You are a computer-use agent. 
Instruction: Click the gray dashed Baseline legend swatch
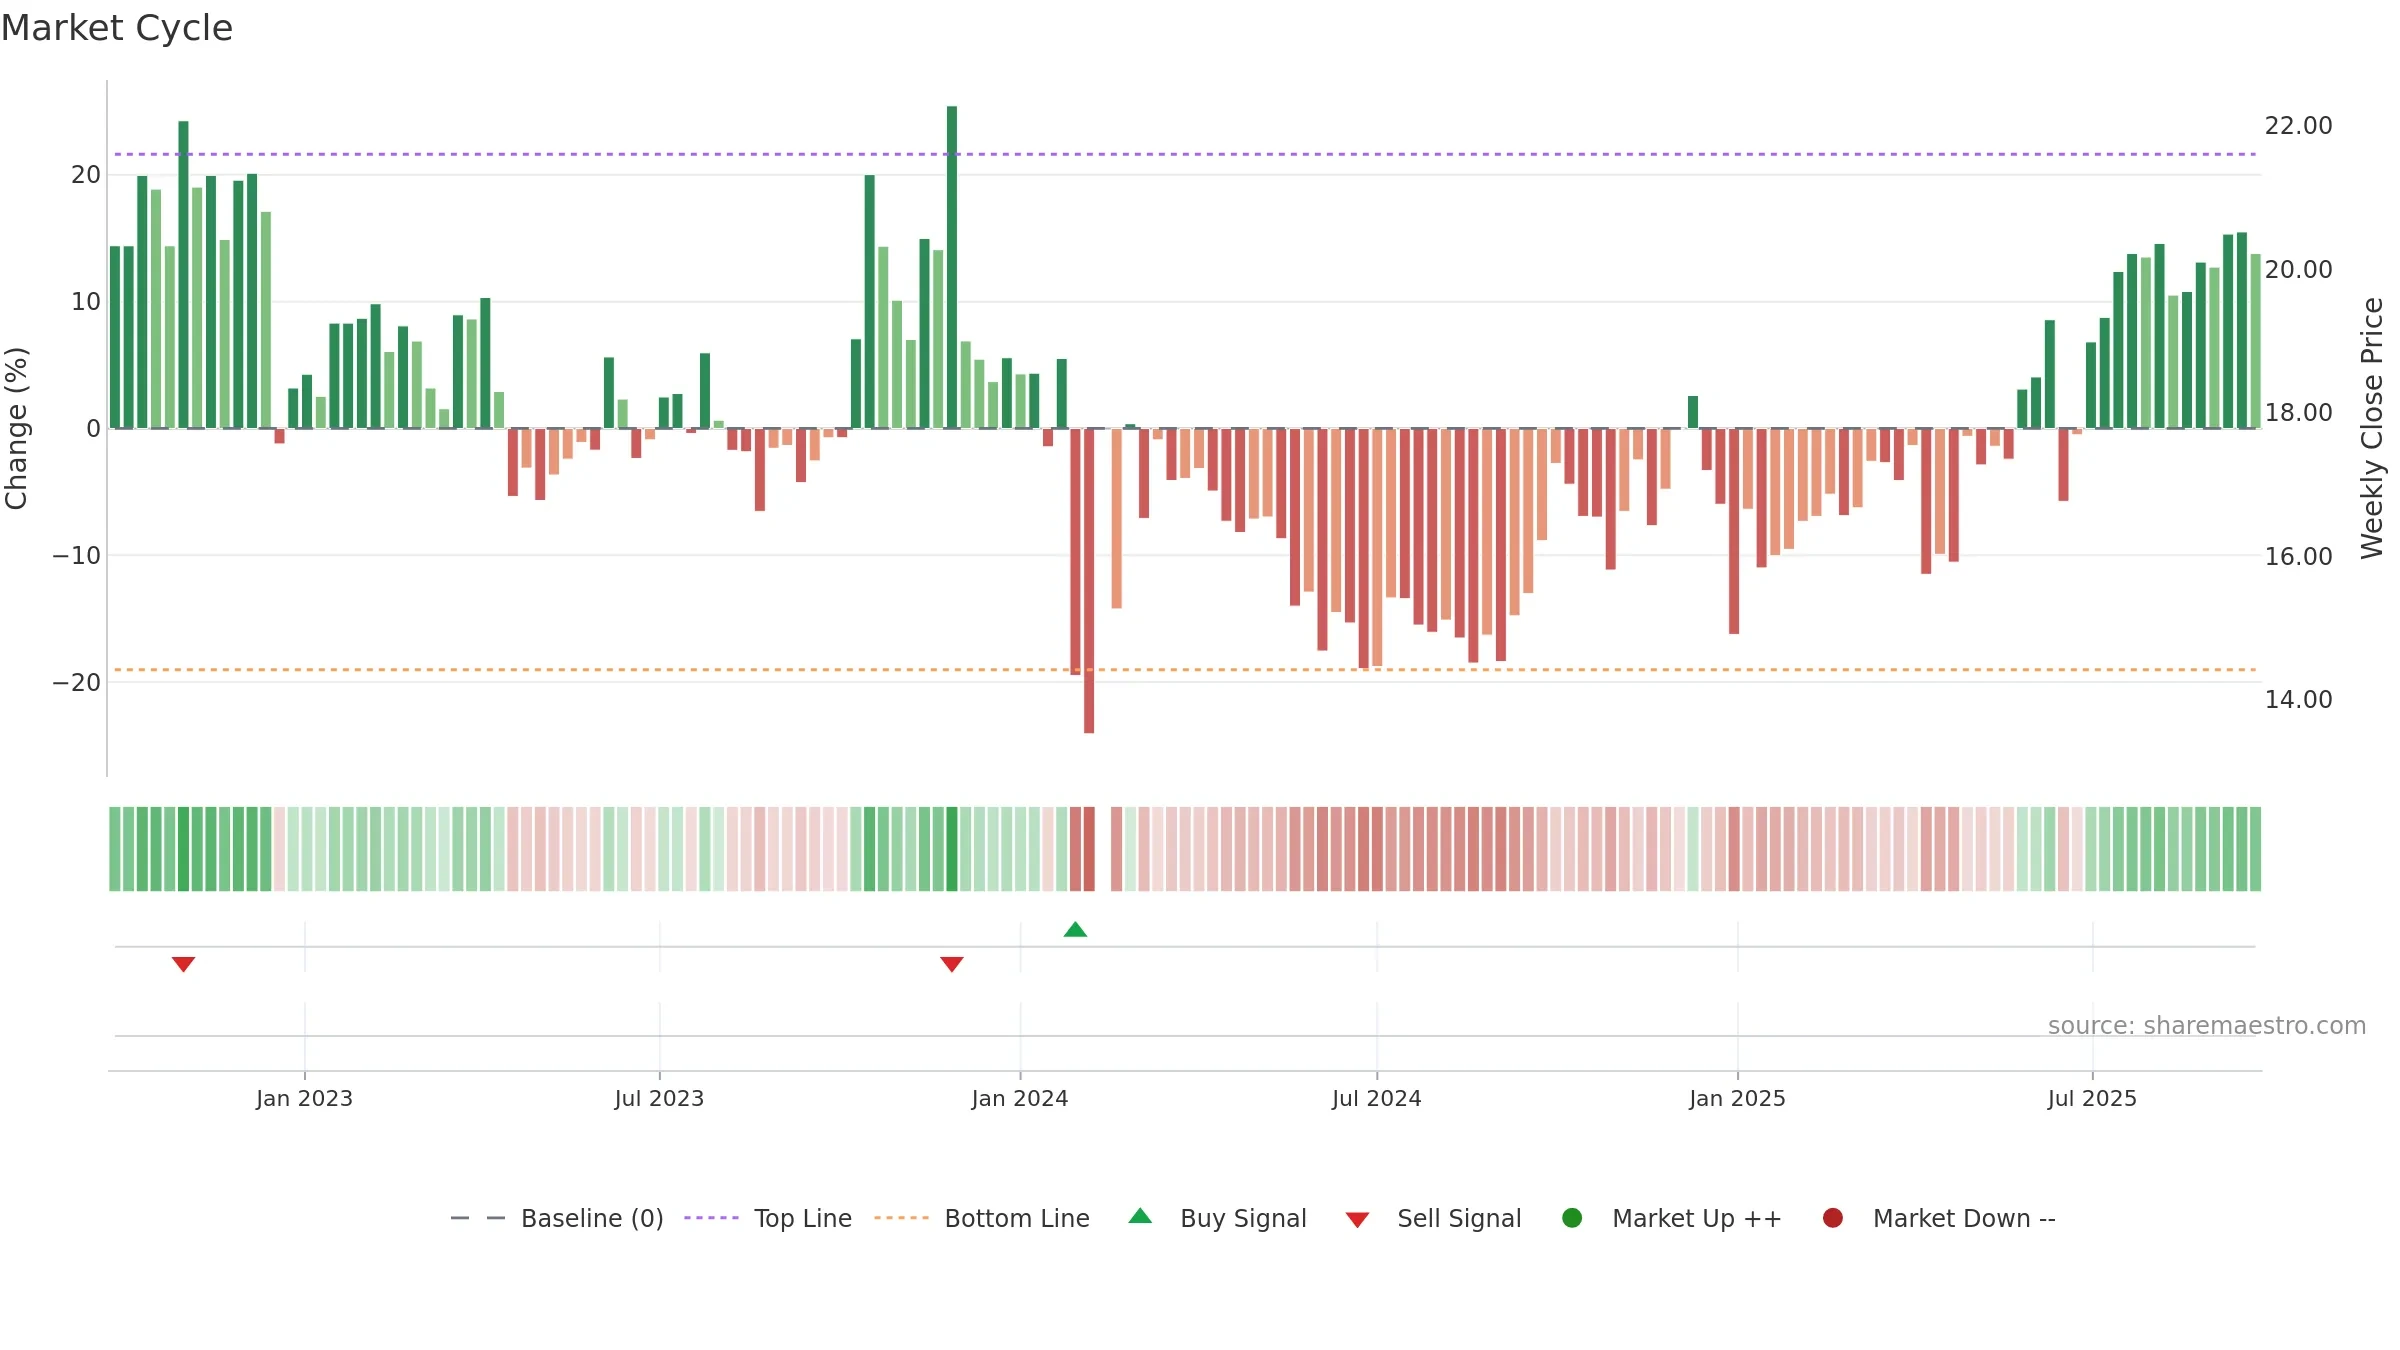[478, 1218]
